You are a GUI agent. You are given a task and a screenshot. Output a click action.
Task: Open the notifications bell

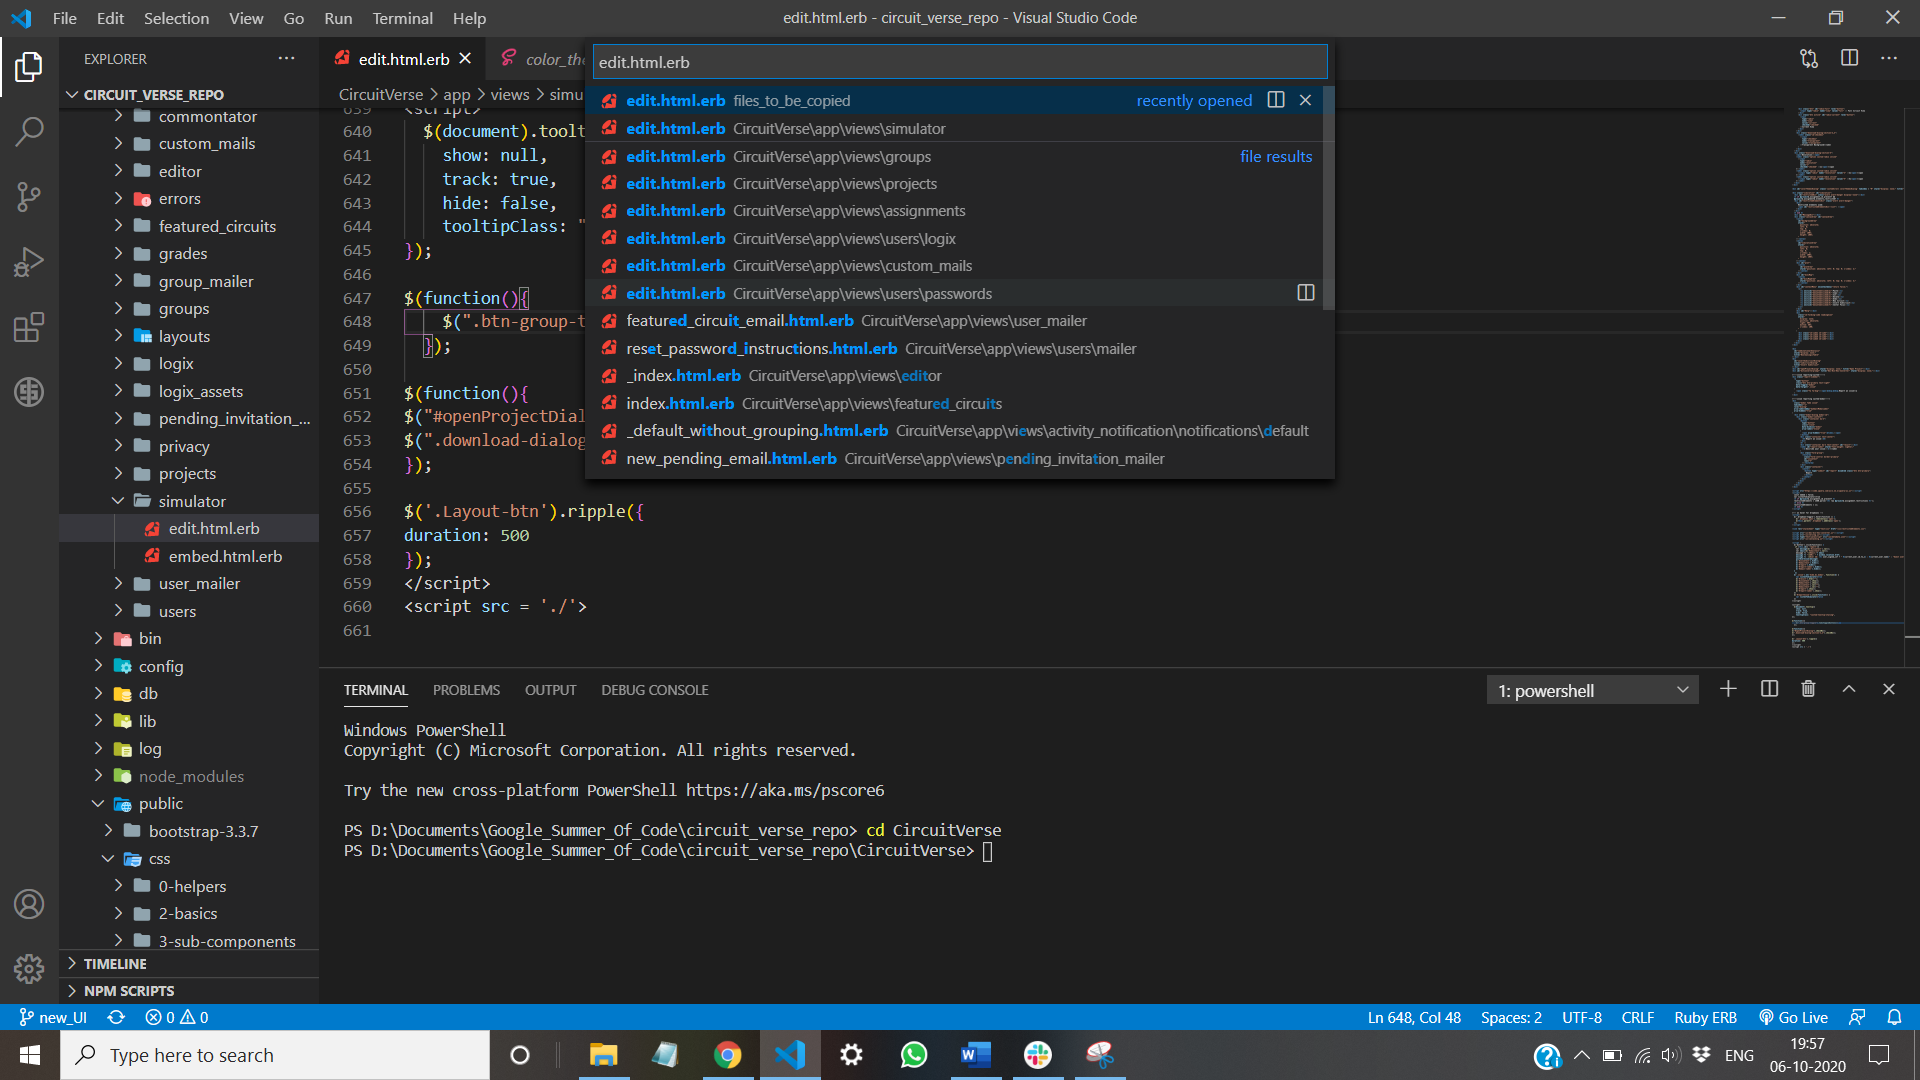coord(1896,1017)
